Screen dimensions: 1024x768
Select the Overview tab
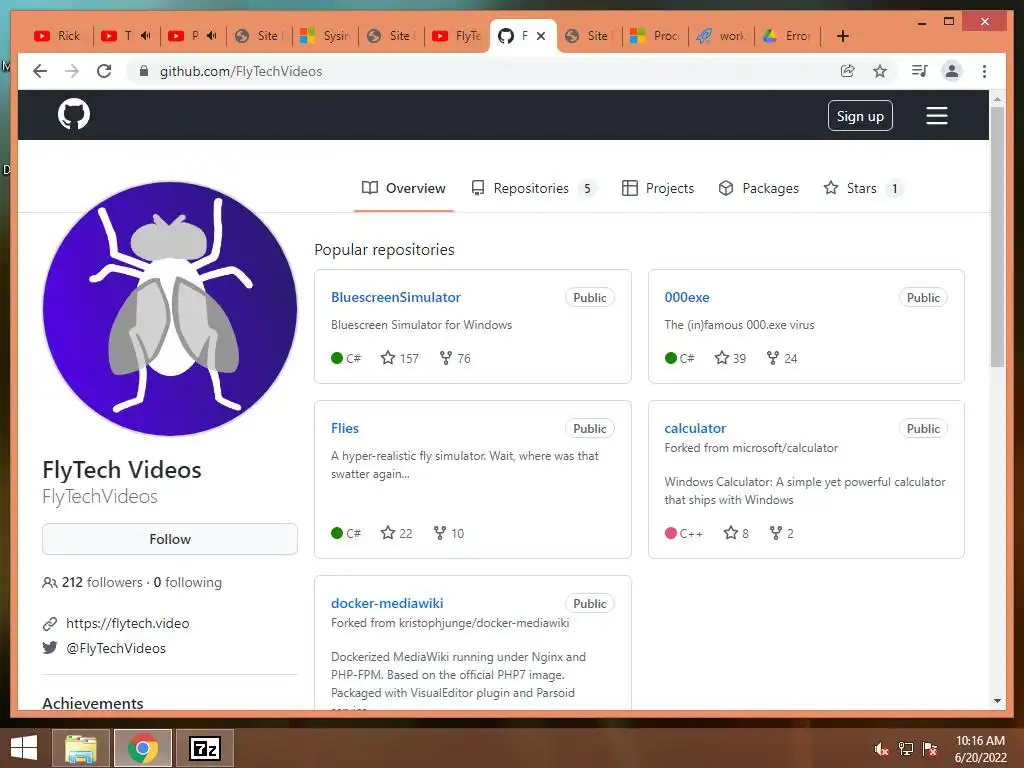point(404,188)
